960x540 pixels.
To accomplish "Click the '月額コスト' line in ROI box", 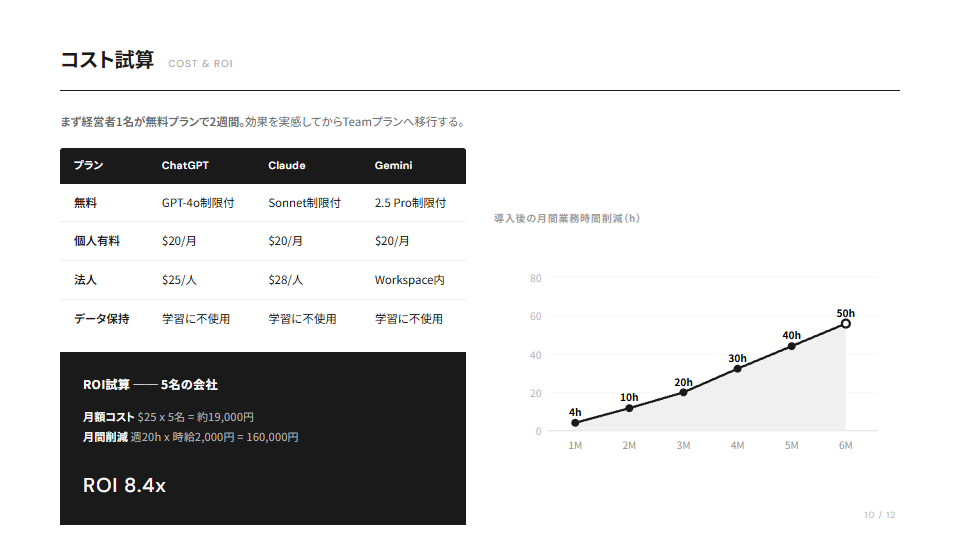I will 168,417.
